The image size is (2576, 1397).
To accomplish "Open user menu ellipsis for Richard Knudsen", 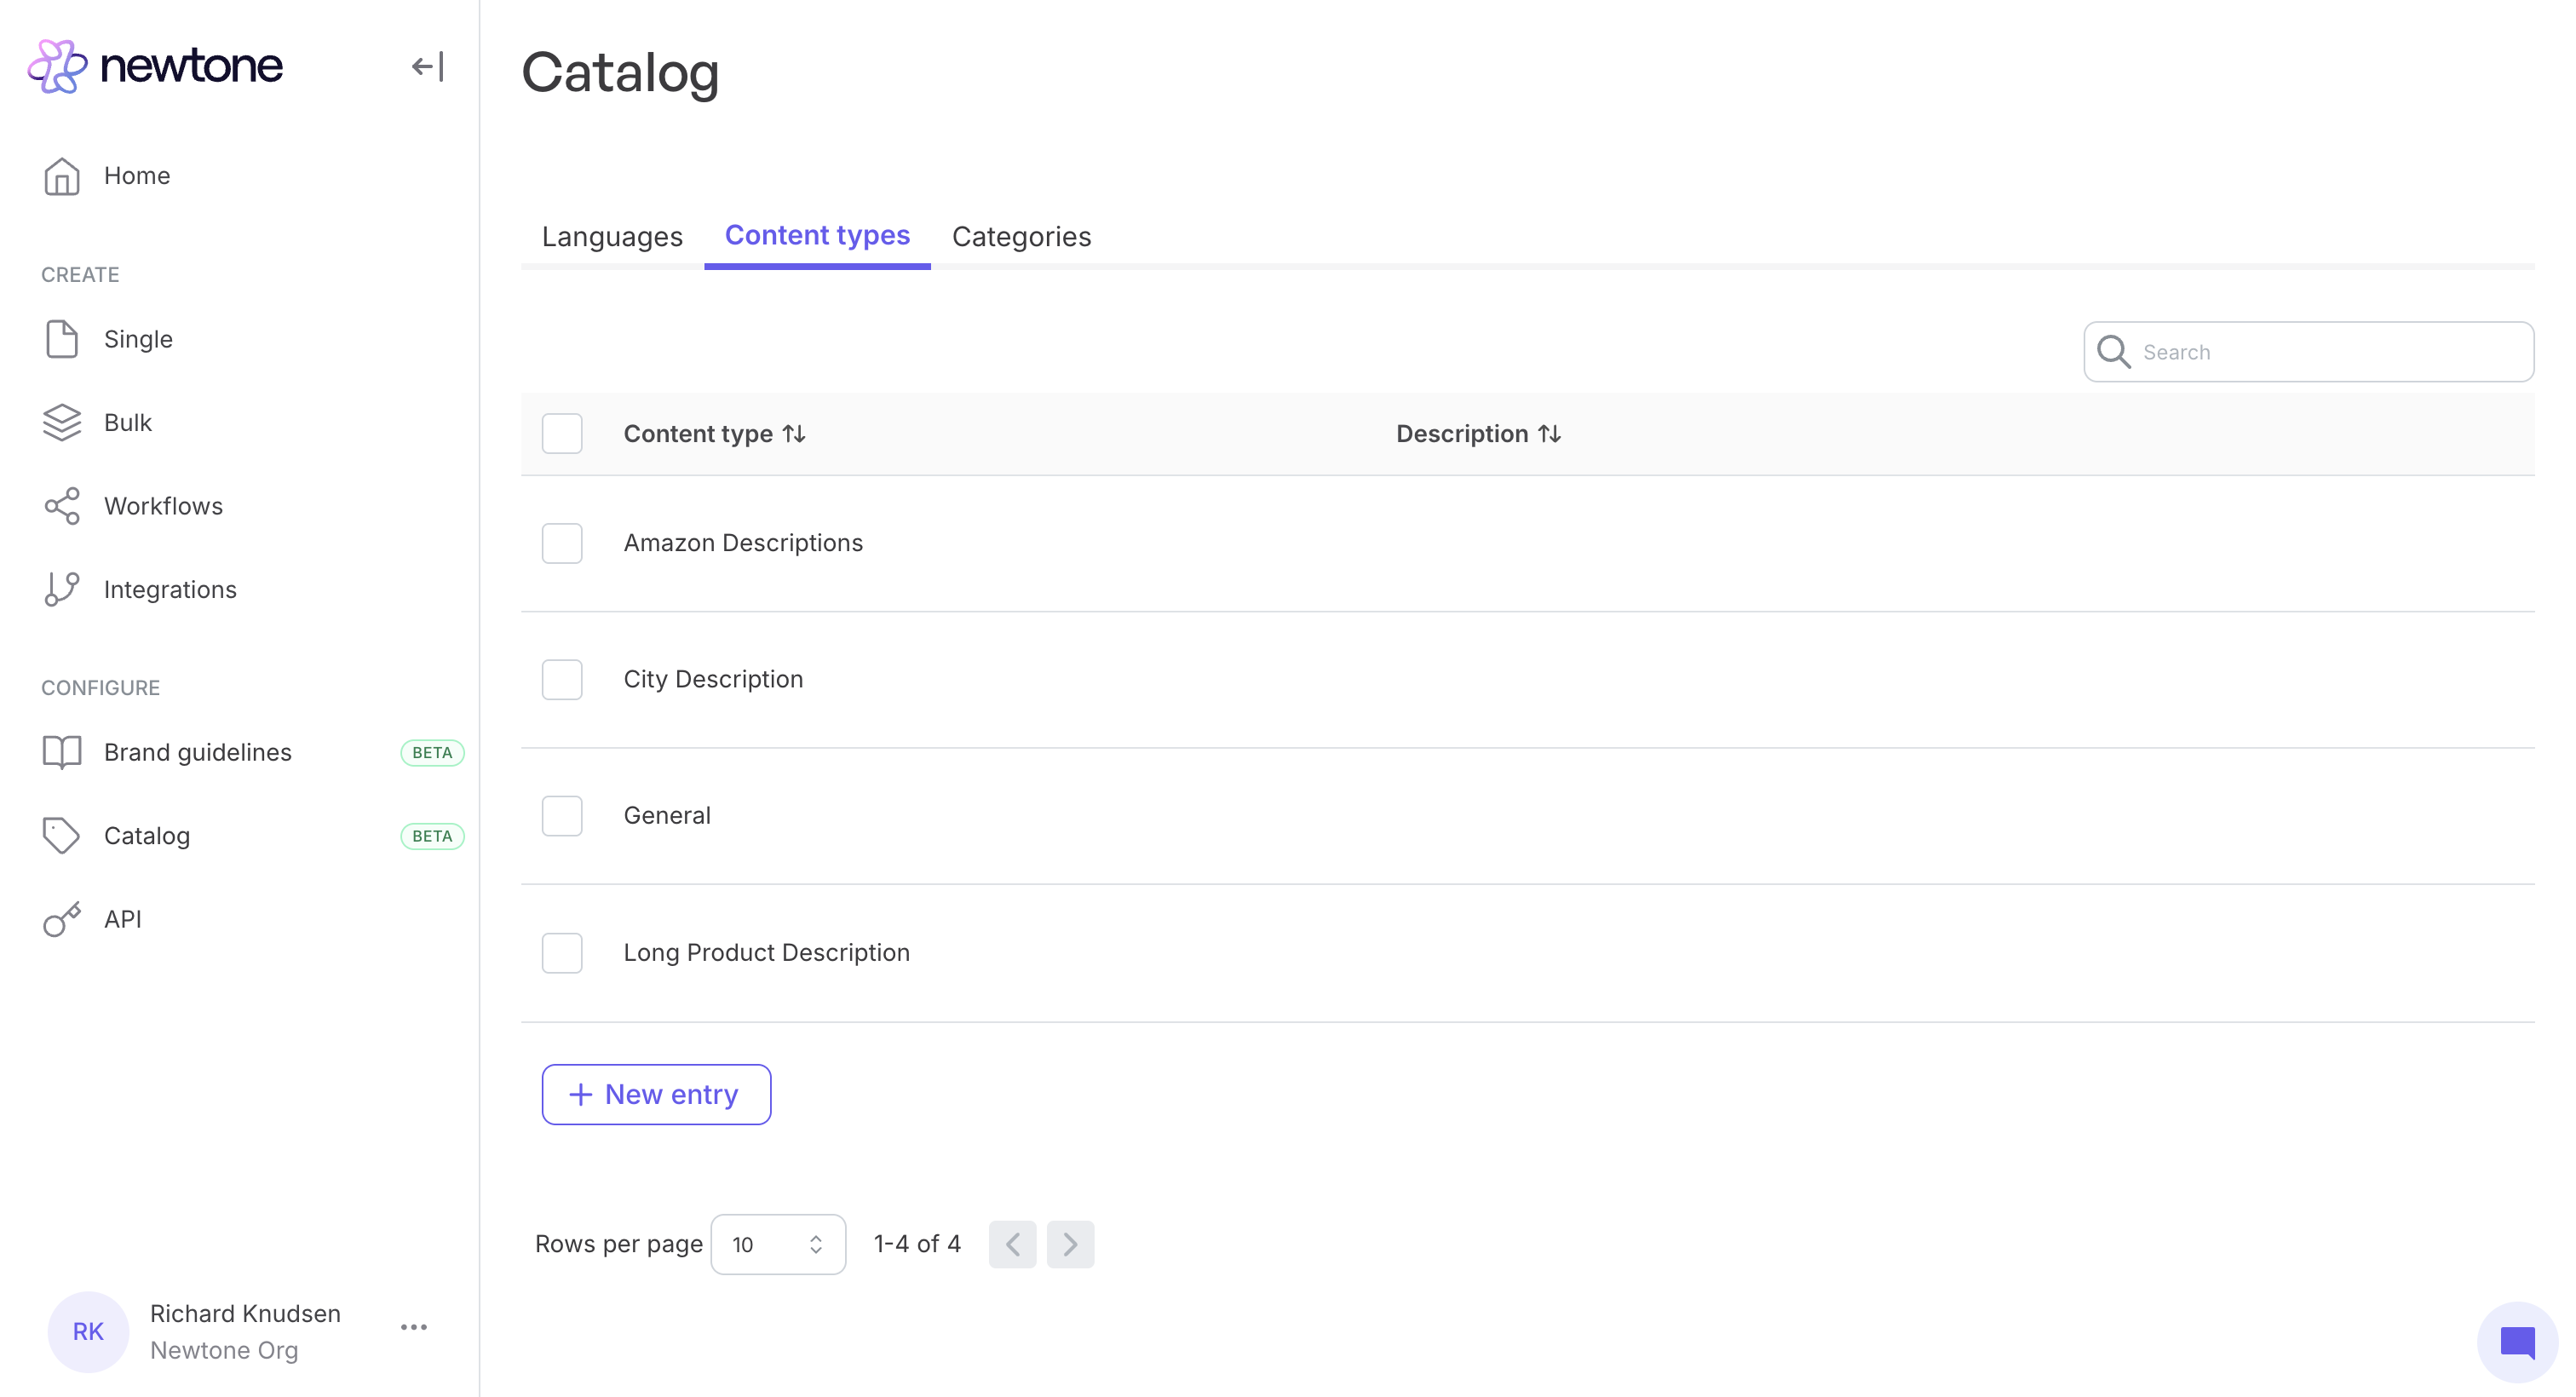I will [414, 1327].
